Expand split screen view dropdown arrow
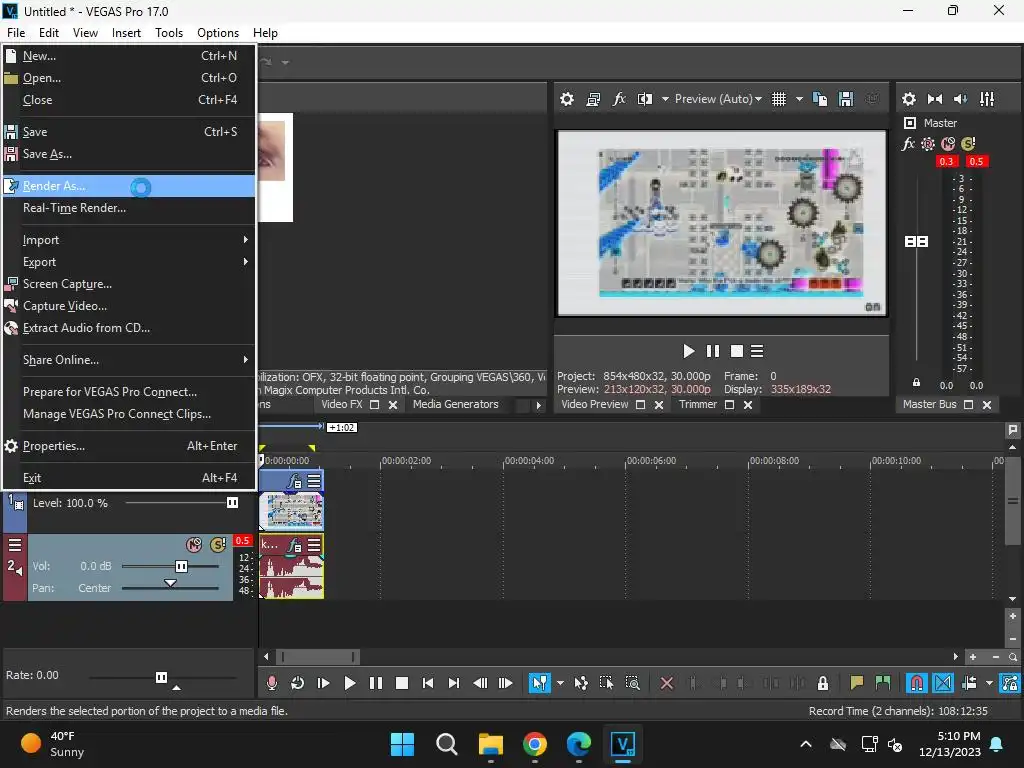This screenshot has width=1024, height=768. (665, 99)
